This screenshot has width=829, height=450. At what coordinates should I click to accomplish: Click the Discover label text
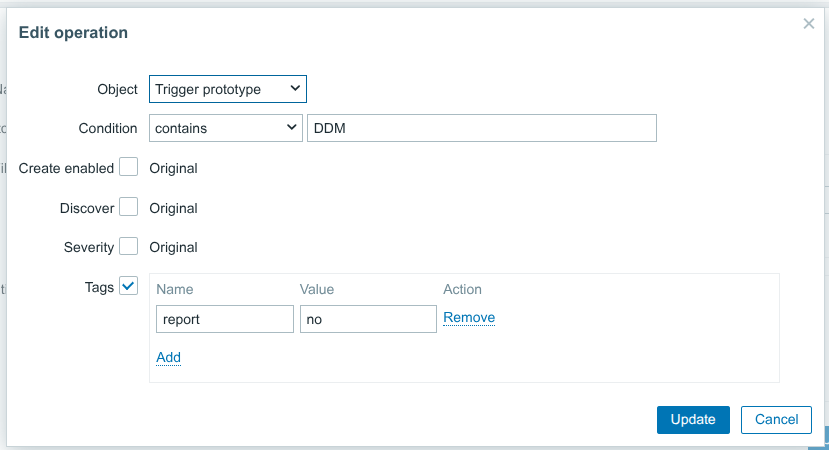pos(87,208)
